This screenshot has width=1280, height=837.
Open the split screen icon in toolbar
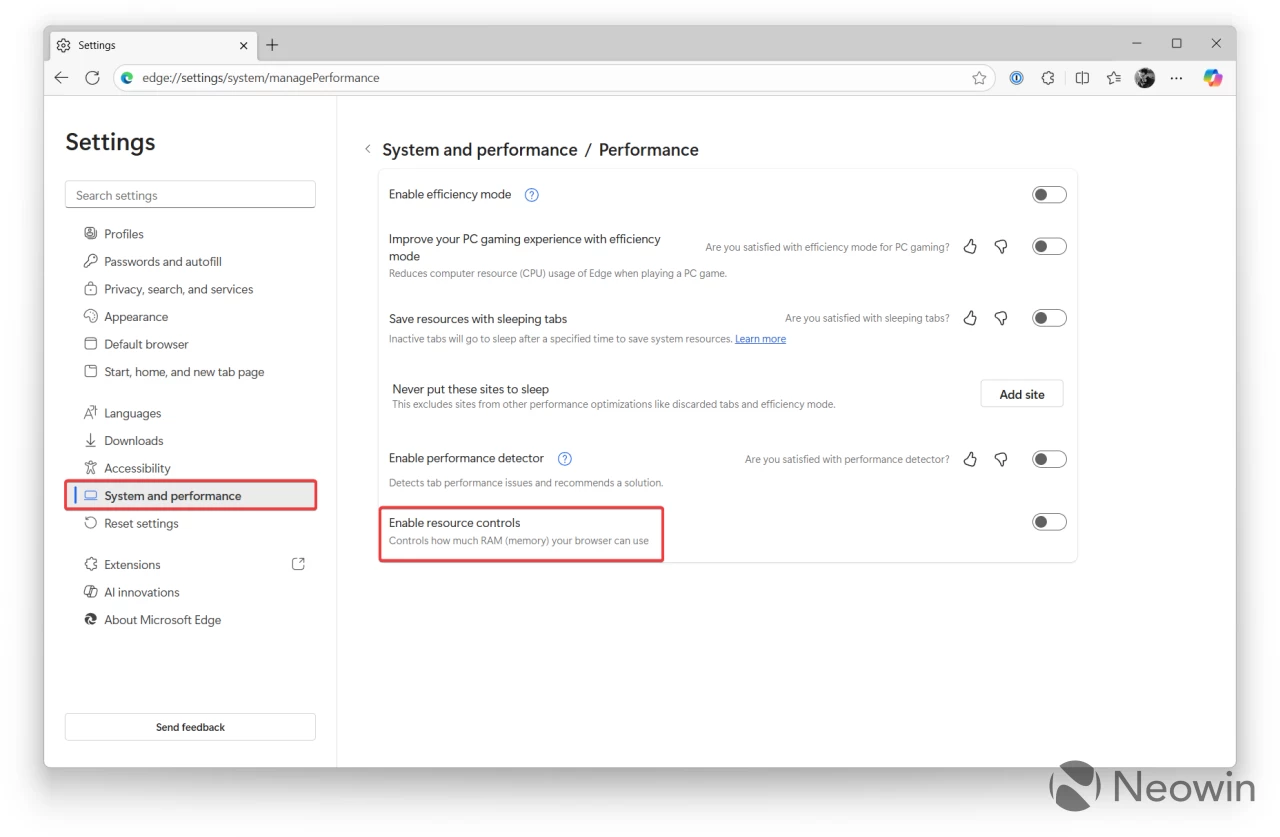(x=1082, y=77)
